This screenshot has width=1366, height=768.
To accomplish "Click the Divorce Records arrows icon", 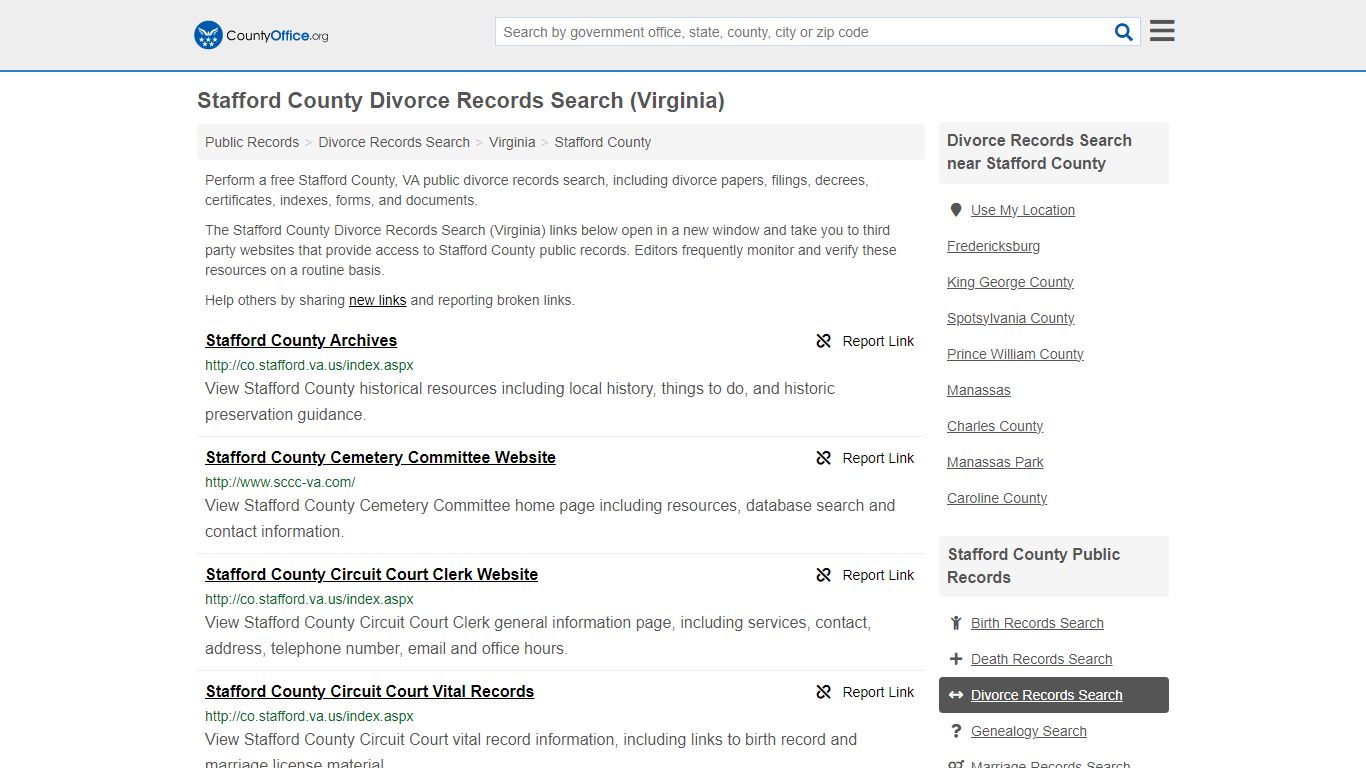I will [x=956, y=695].
